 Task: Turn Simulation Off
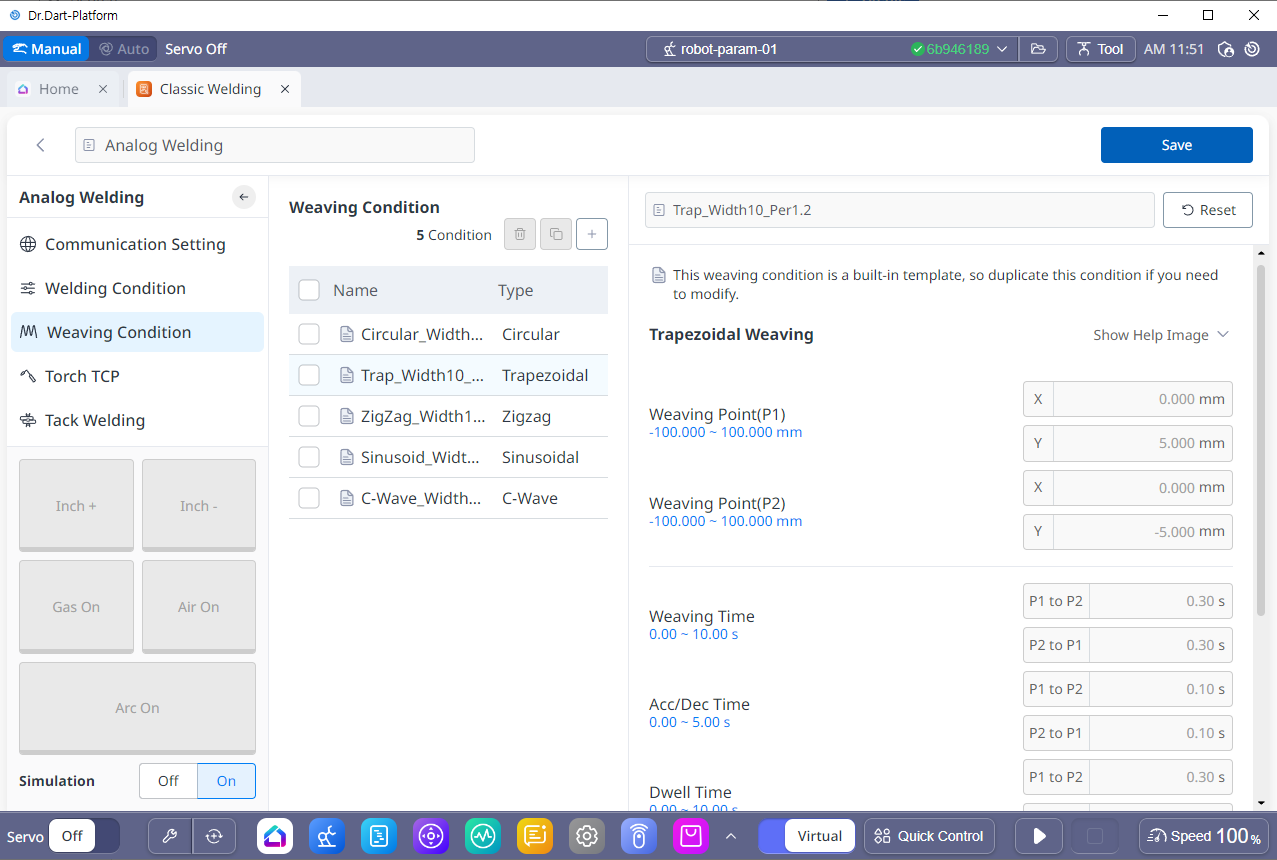tap(168, 781)
